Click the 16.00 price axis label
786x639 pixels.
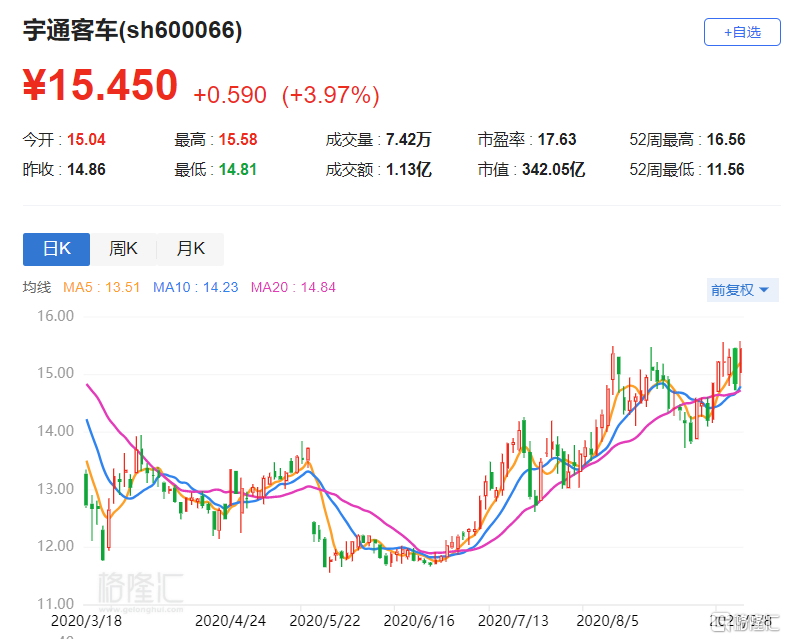pyautogui.click(x=55, y=316)
